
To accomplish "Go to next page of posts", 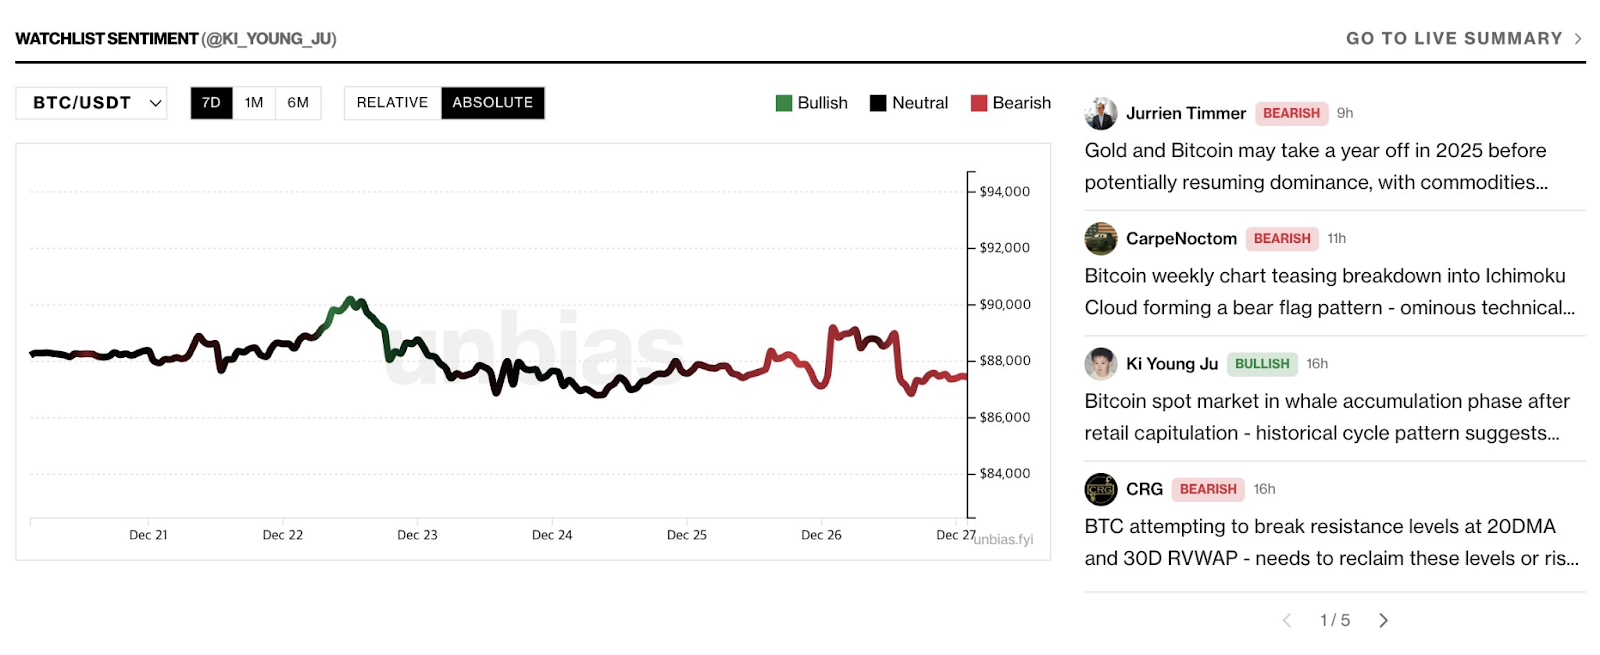I will pyautogui.click(x=1383, y=621).
